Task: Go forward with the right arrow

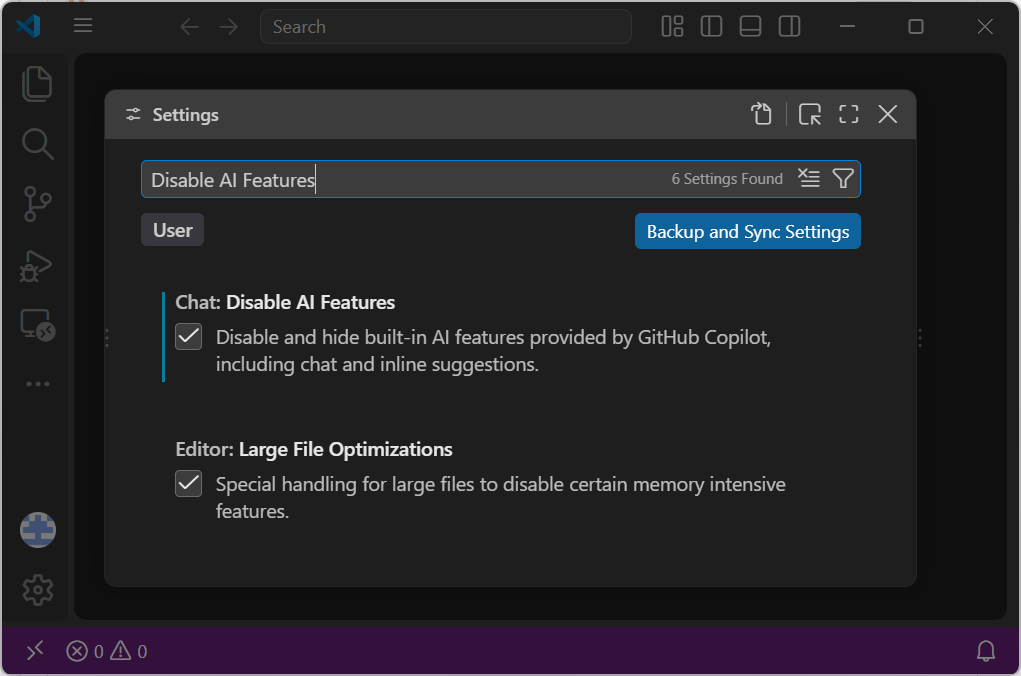Action: pyautogui.click(x=229, y=27)
